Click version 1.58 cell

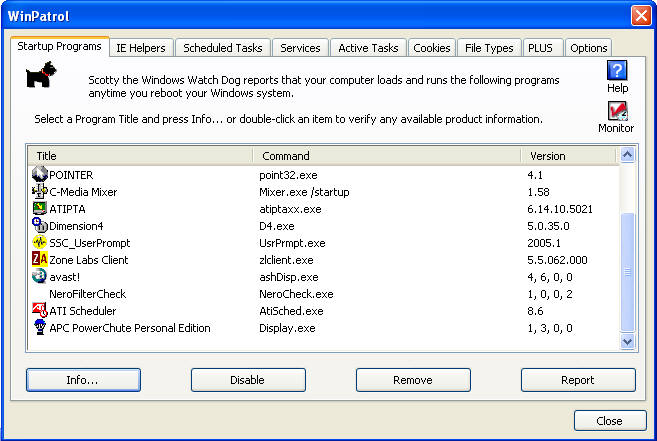[x=538, y=192]
